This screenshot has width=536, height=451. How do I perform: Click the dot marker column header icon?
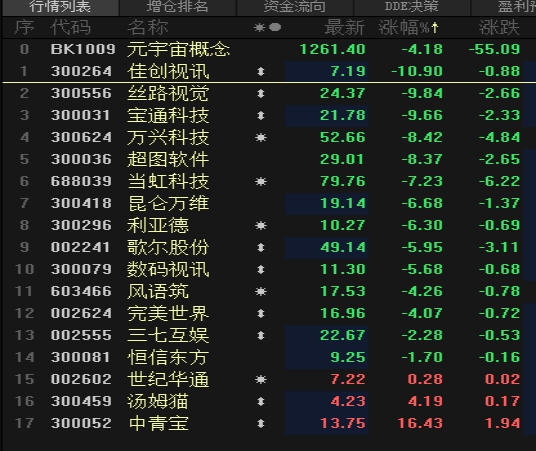pos(275,27)
